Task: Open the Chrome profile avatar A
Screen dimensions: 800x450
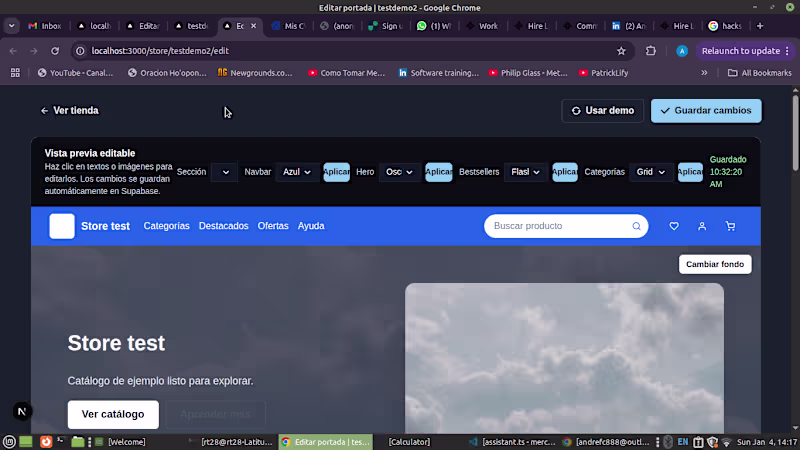Action: (x=682, y=51)
